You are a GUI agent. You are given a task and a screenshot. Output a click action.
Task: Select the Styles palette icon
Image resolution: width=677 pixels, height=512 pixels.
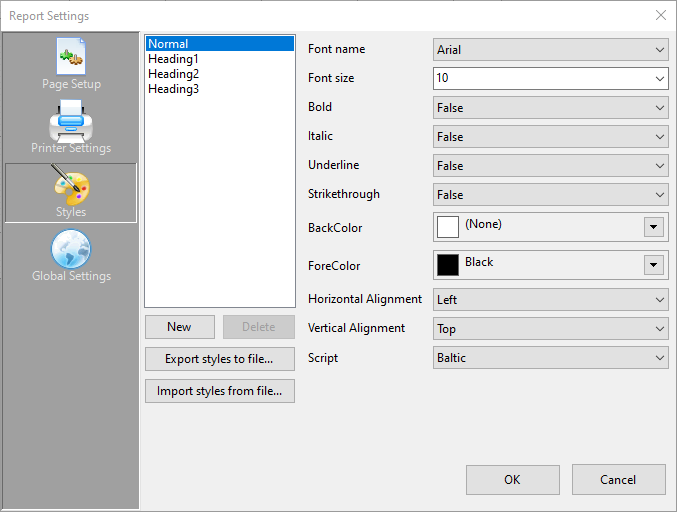coord(71,185)
